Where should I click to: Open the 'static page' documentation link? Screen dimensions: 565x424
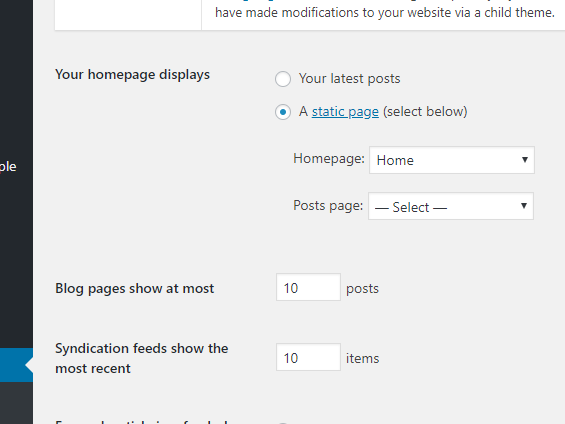tap(345, 112)
